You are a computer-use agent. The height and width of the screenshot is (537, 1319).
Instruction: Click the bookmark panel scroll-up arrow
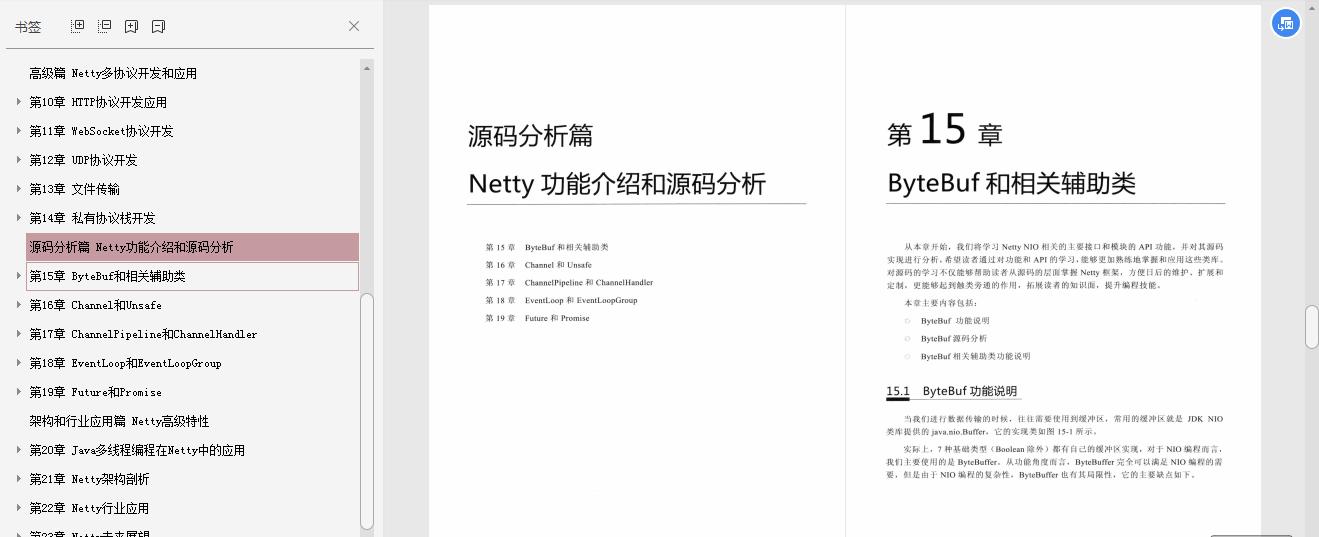click(367, 69)
